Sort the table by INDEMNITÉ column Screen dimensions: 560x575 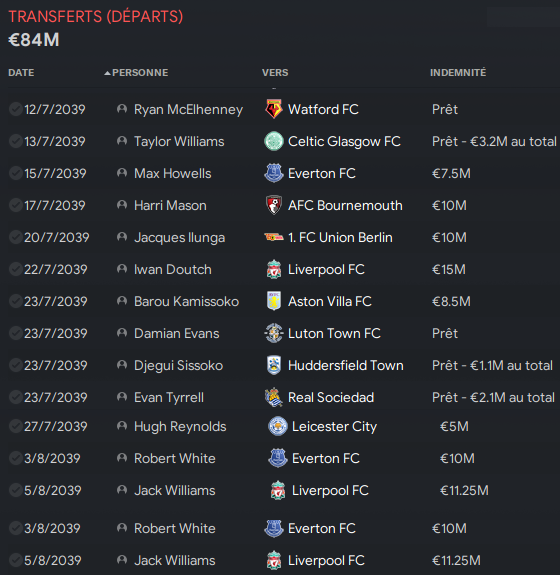coord(458,72)
